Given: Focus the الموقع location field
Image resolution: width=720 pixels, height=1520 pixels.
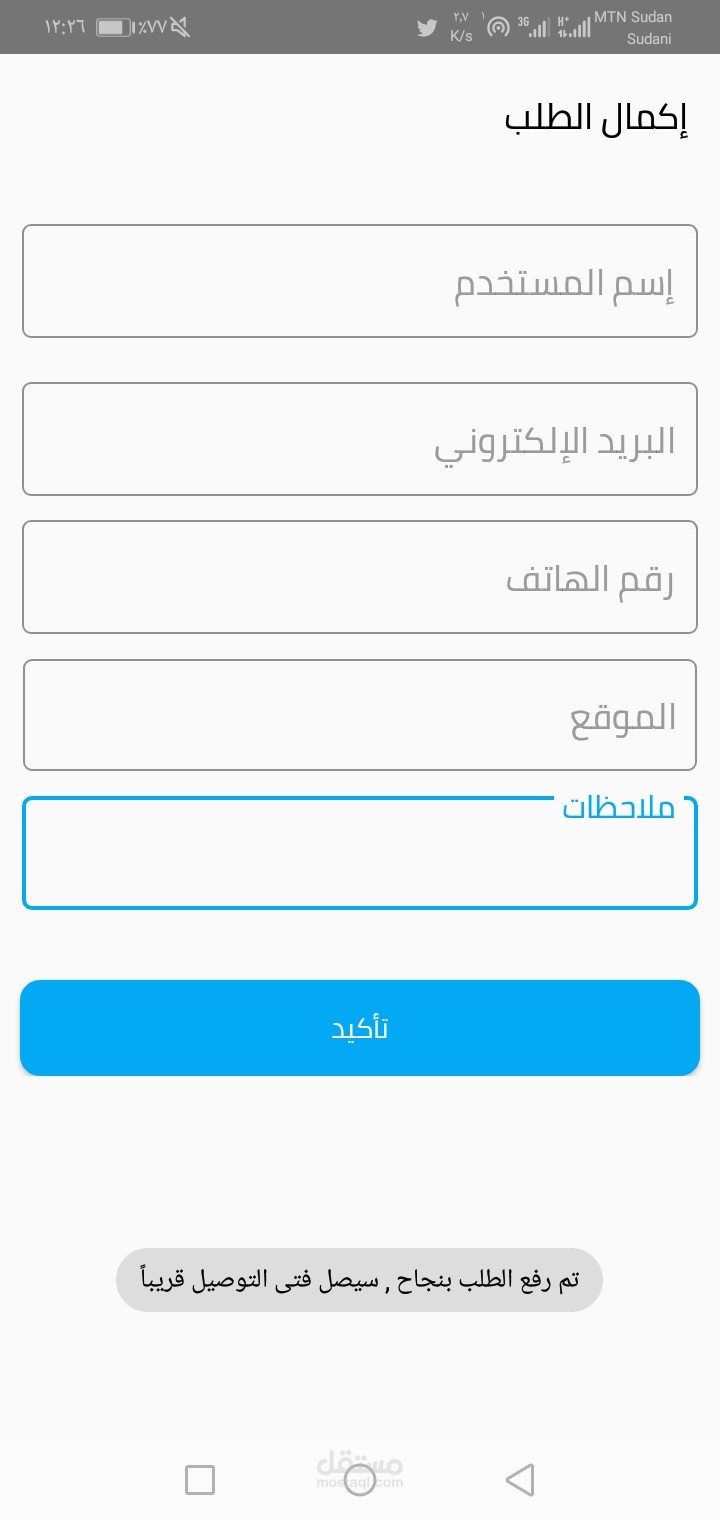Looking at the screenshot, I should pos(360,715).
